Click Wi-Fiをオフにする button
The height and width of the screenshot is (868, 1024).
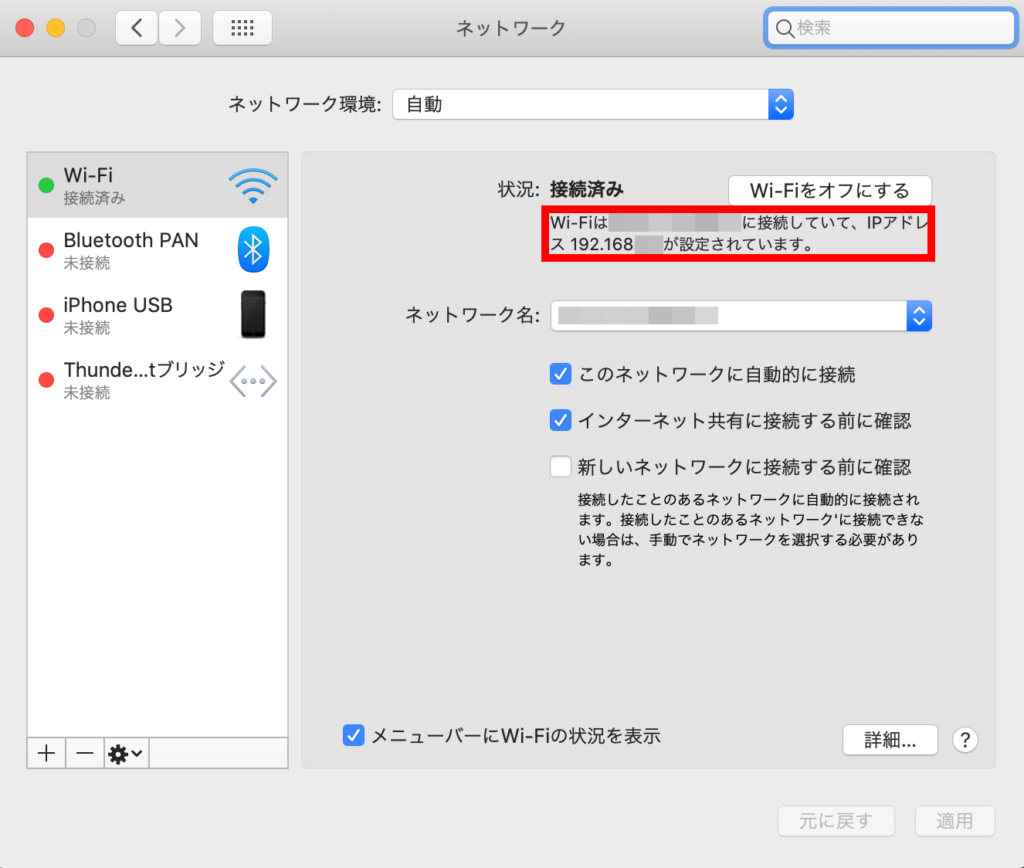[830, 191]
